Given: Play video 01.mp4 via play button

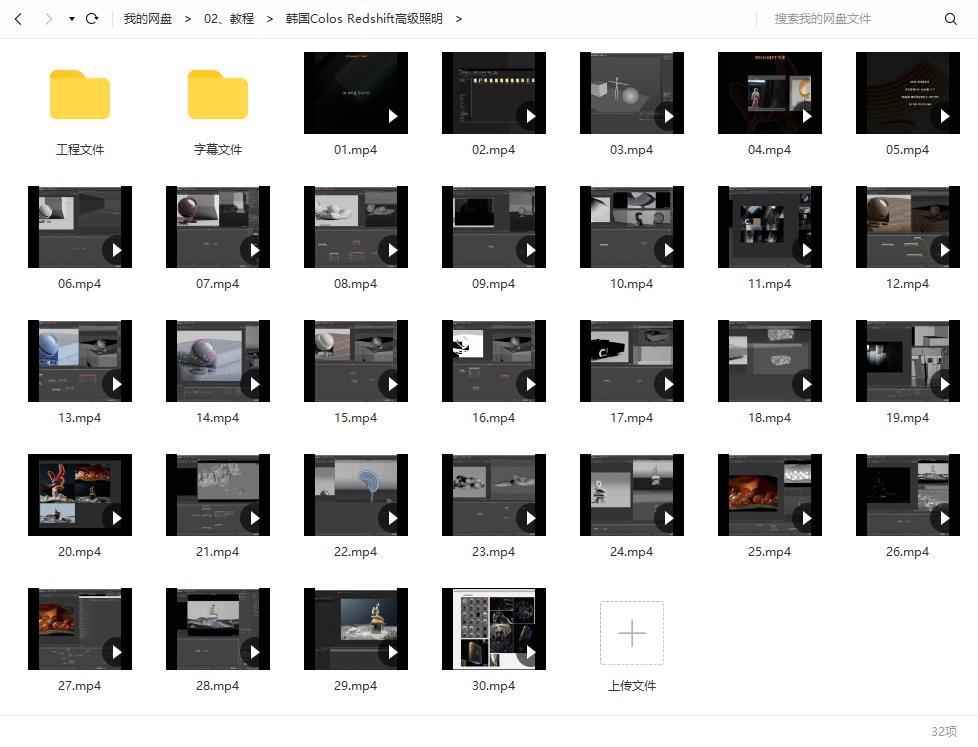Looking at the screenshot, I should [392, 116].
